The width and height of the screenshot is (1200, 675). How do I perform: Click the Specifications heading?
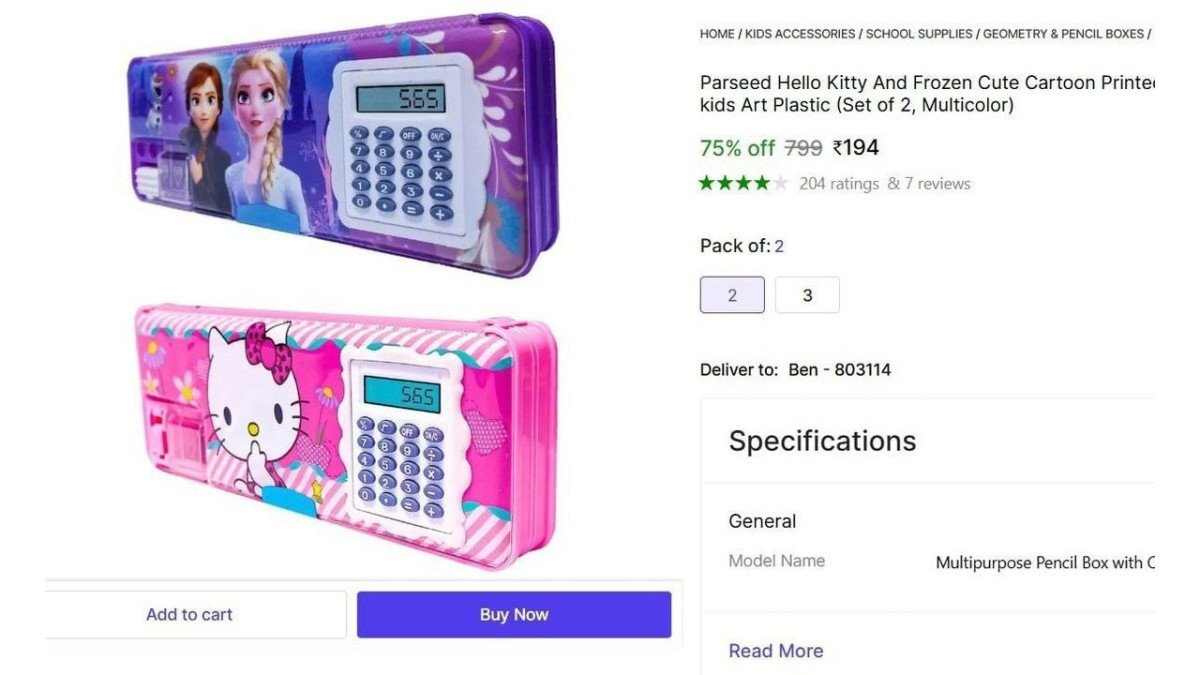[822, 440]
